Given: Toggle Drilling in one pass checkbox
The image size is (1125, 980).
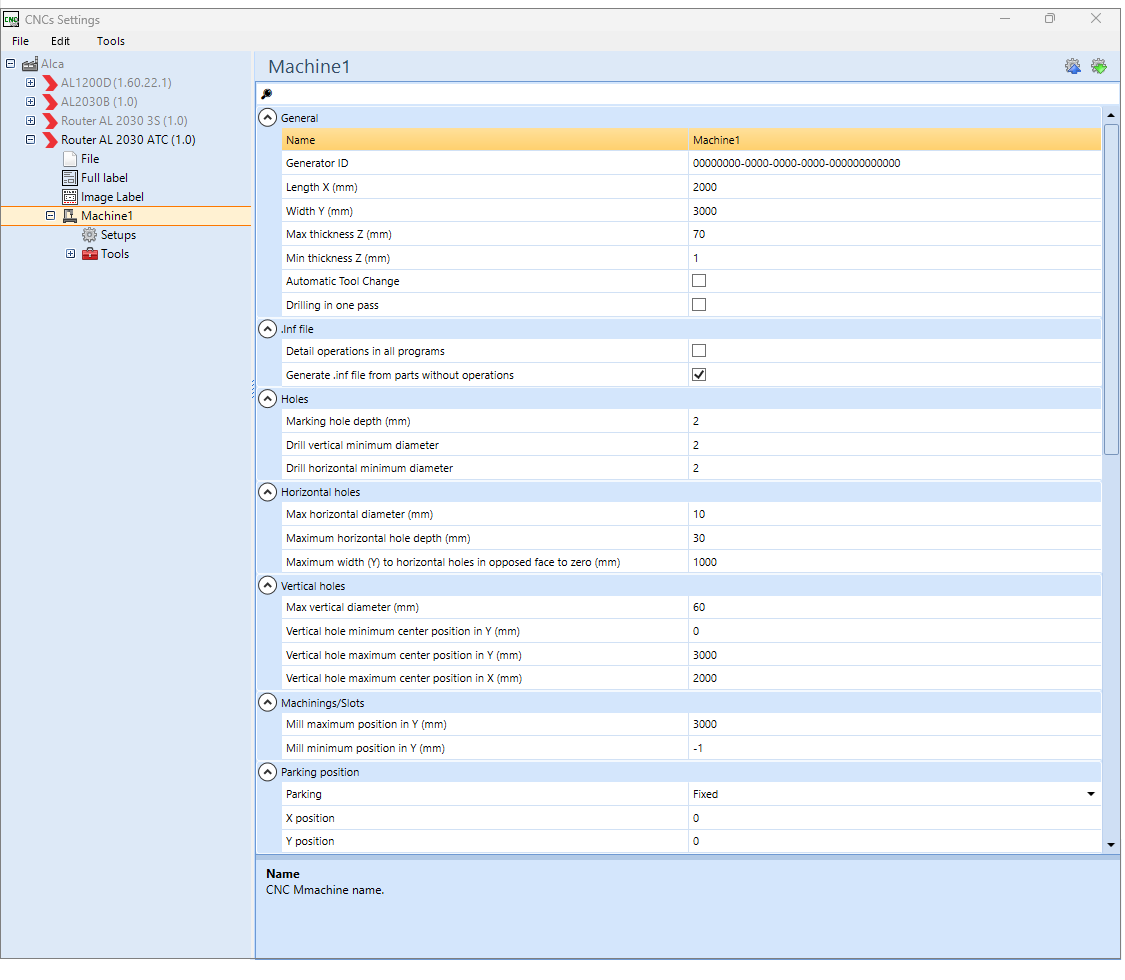Looking at the screenshot, I should click(698, 305).
